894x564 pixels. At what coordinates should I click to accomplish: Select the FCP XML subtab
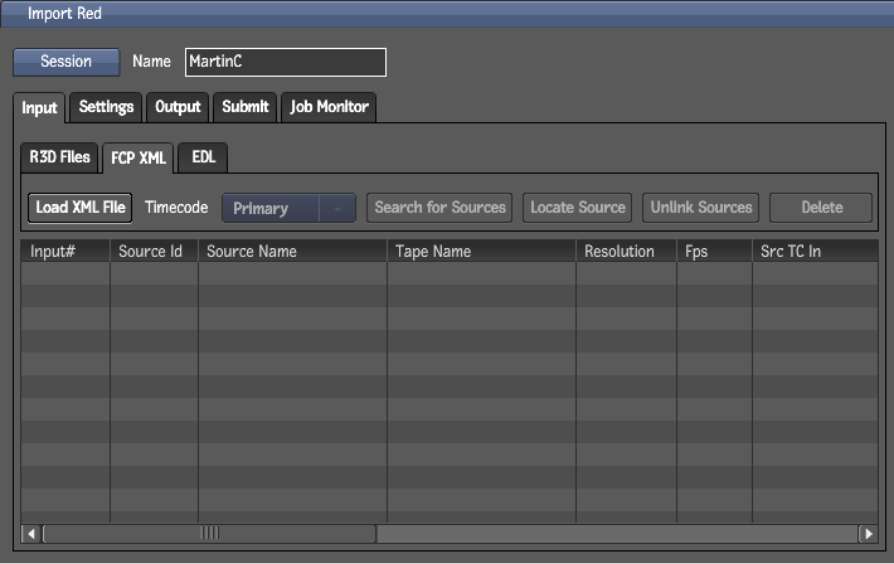pyautogui.click(x=138, y=158)
